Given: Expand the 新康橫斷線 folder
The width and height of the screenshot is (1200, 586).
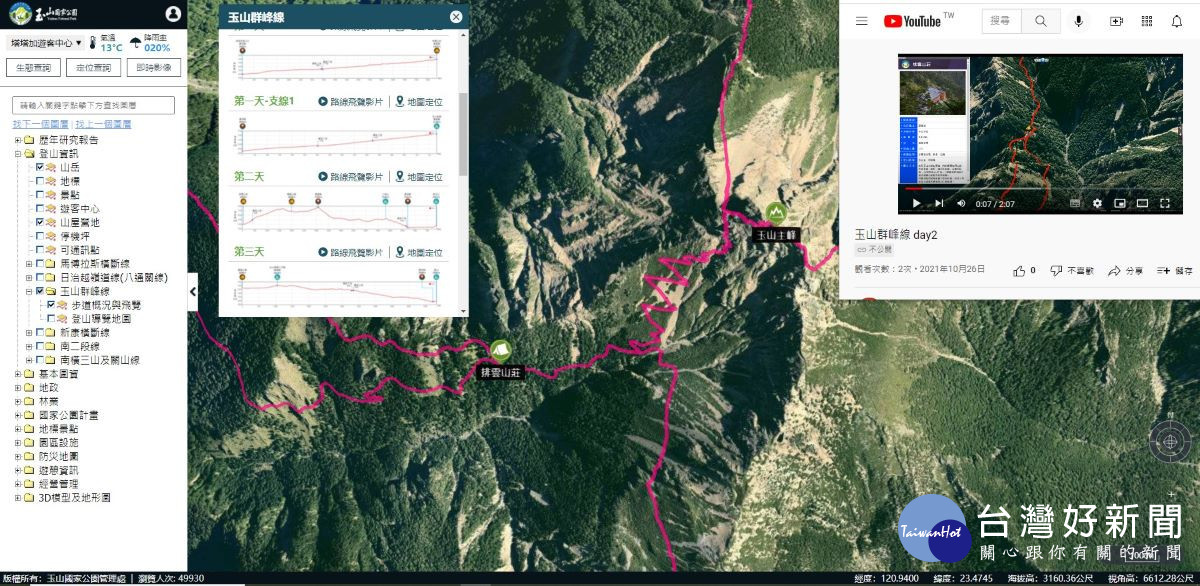Looking at the screenshot, I should [x=29, y=332].
